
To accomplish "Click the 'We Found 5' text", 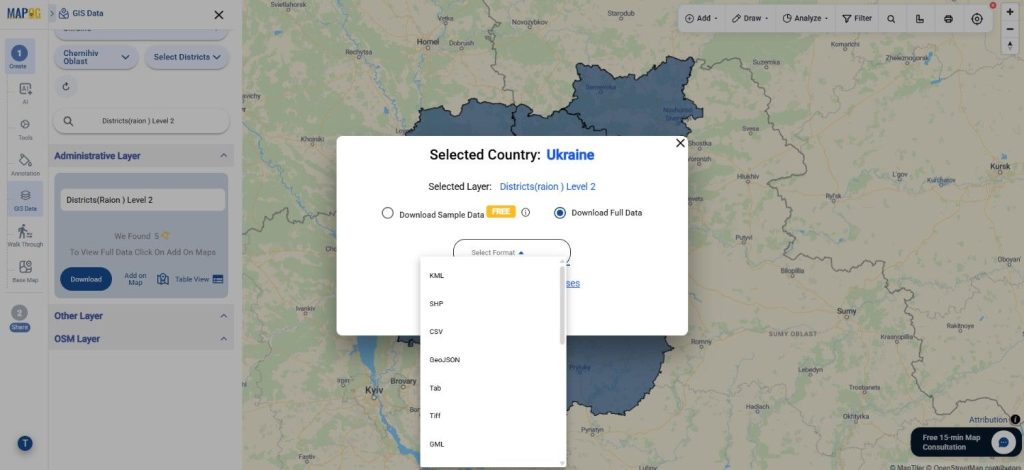I will click(x=137, y=236).
